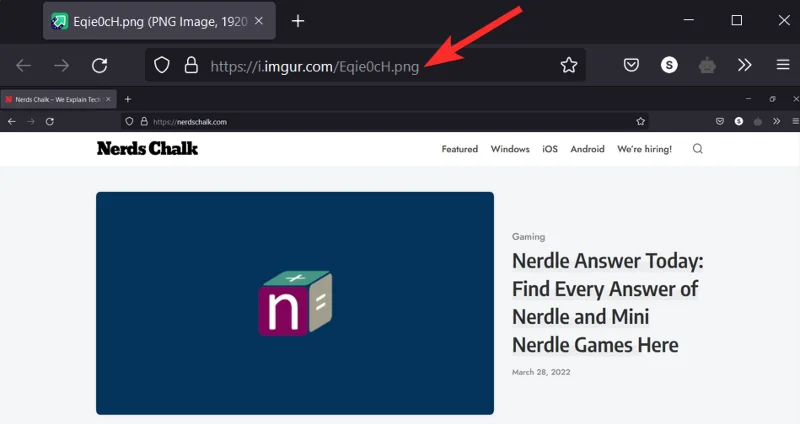800x424 pixels.
Task: Bookmark the imgur image with star icon
Action: [x=569, y=65]
